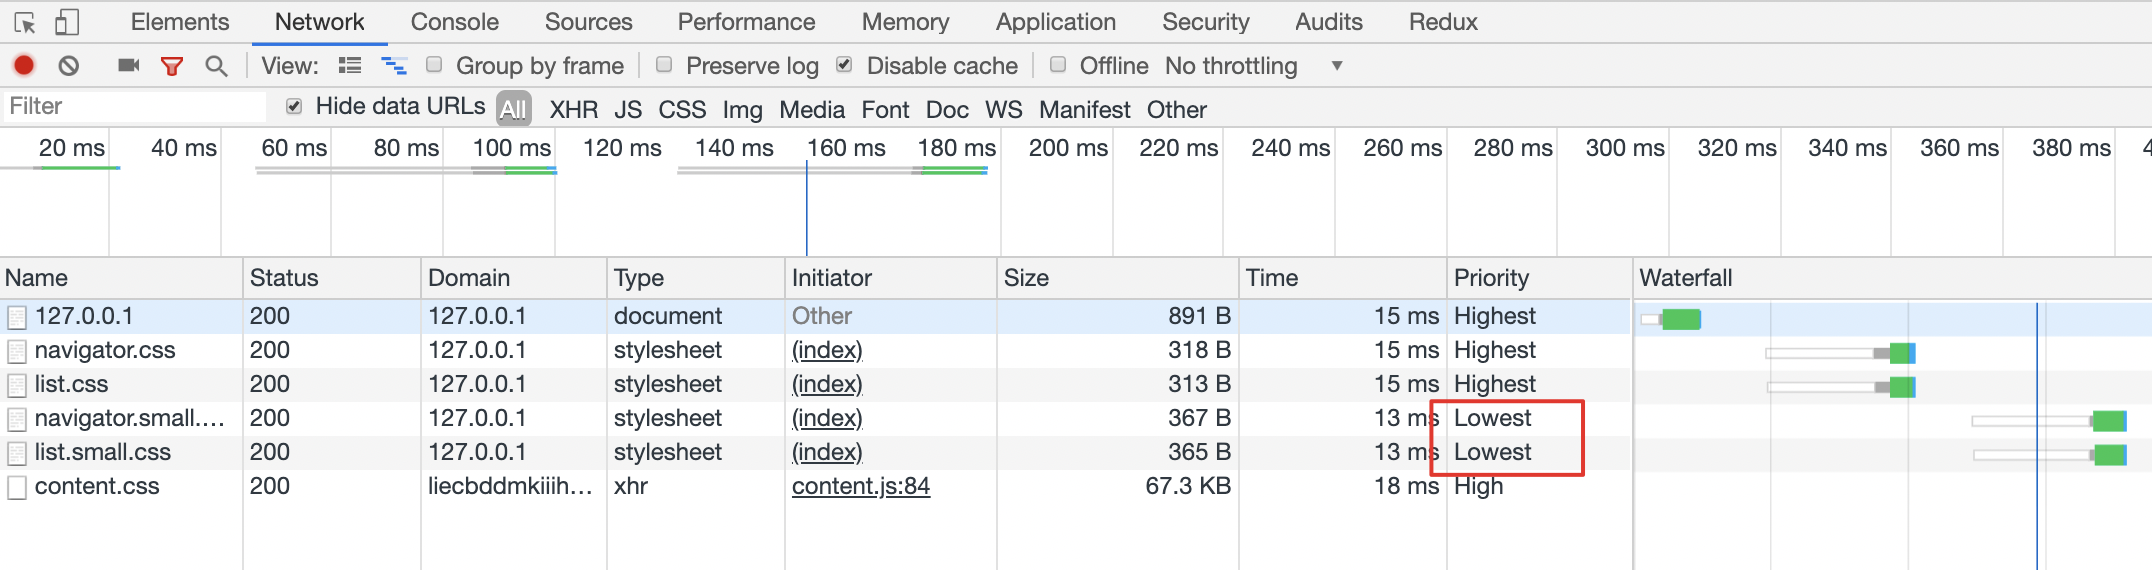Click the green waterfall bar for 127.0.0.1
The width and height of the screenshot is (2152, 570).
1681,320
